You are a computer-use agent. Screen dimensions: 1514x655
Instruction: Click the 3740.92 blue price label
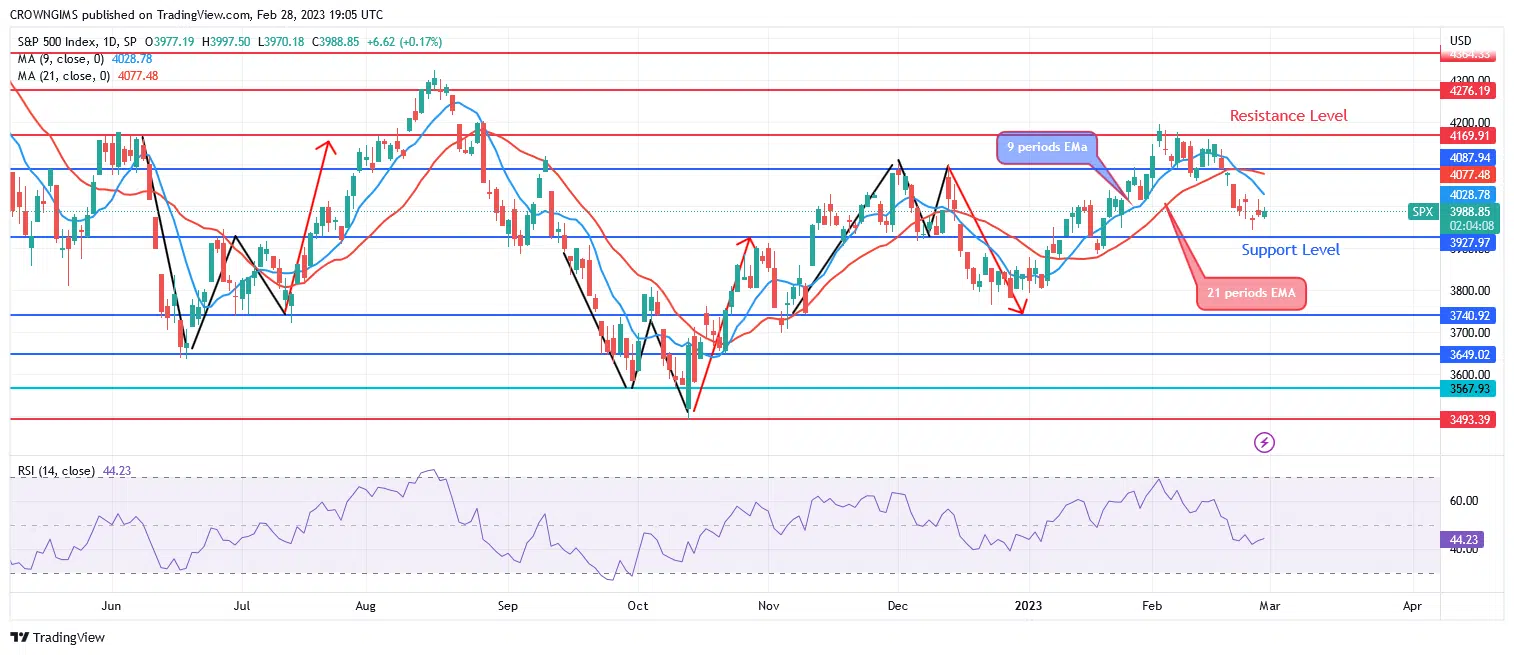click(1468, 316)
